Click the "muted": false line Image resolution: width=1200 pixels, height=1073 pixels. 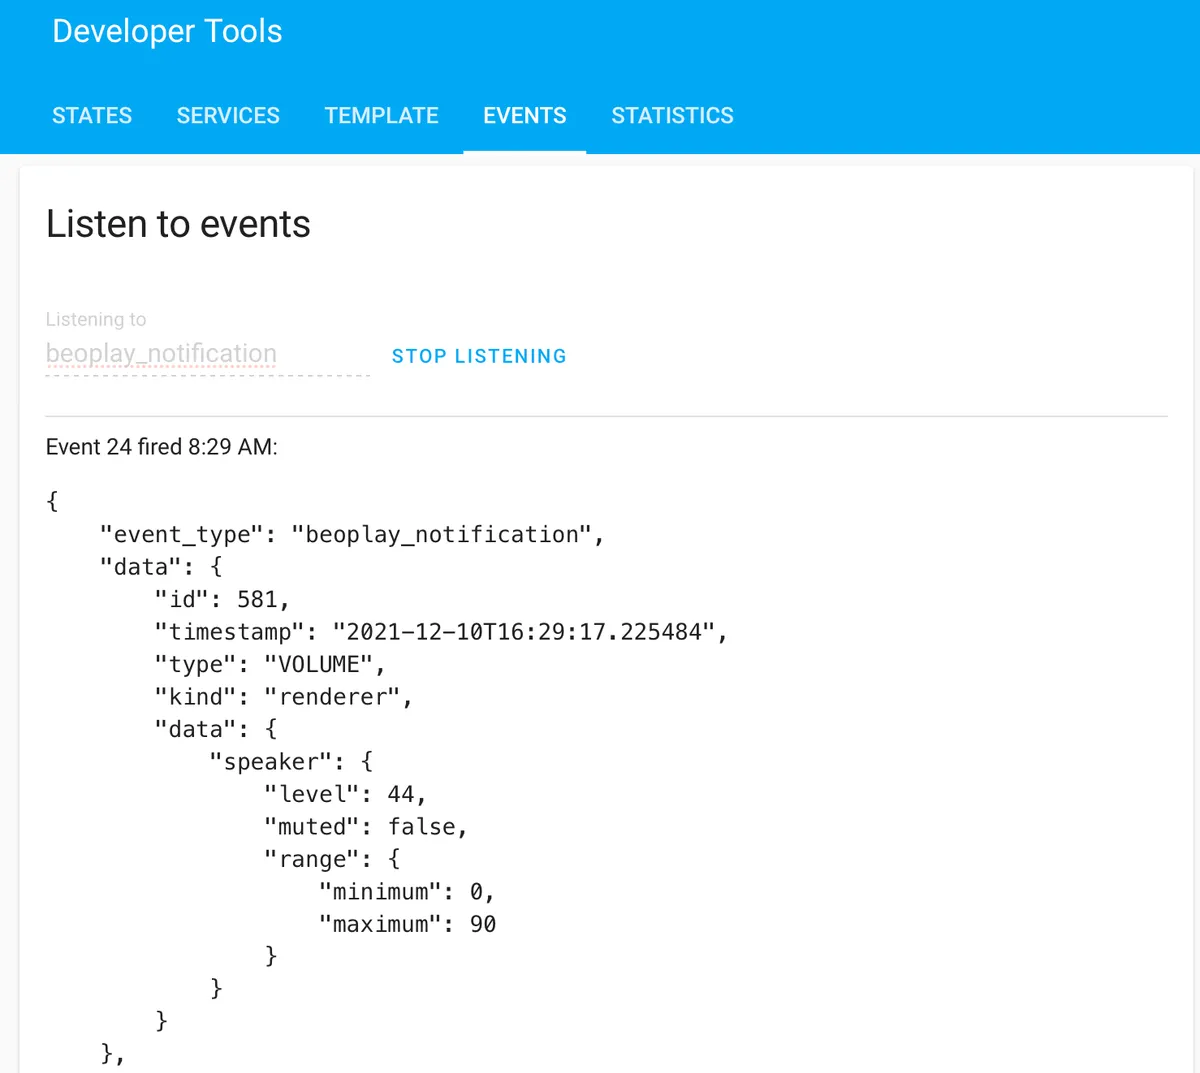[366, 827]
